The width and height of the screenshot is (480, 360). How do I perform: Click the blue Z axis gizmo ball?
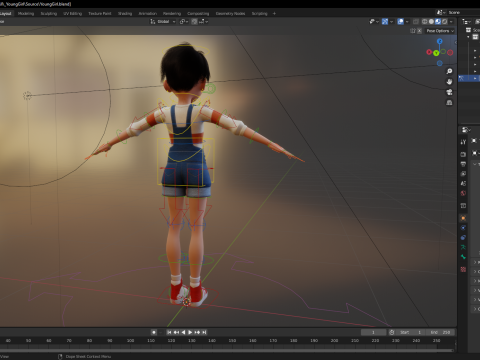pos(440,41)
